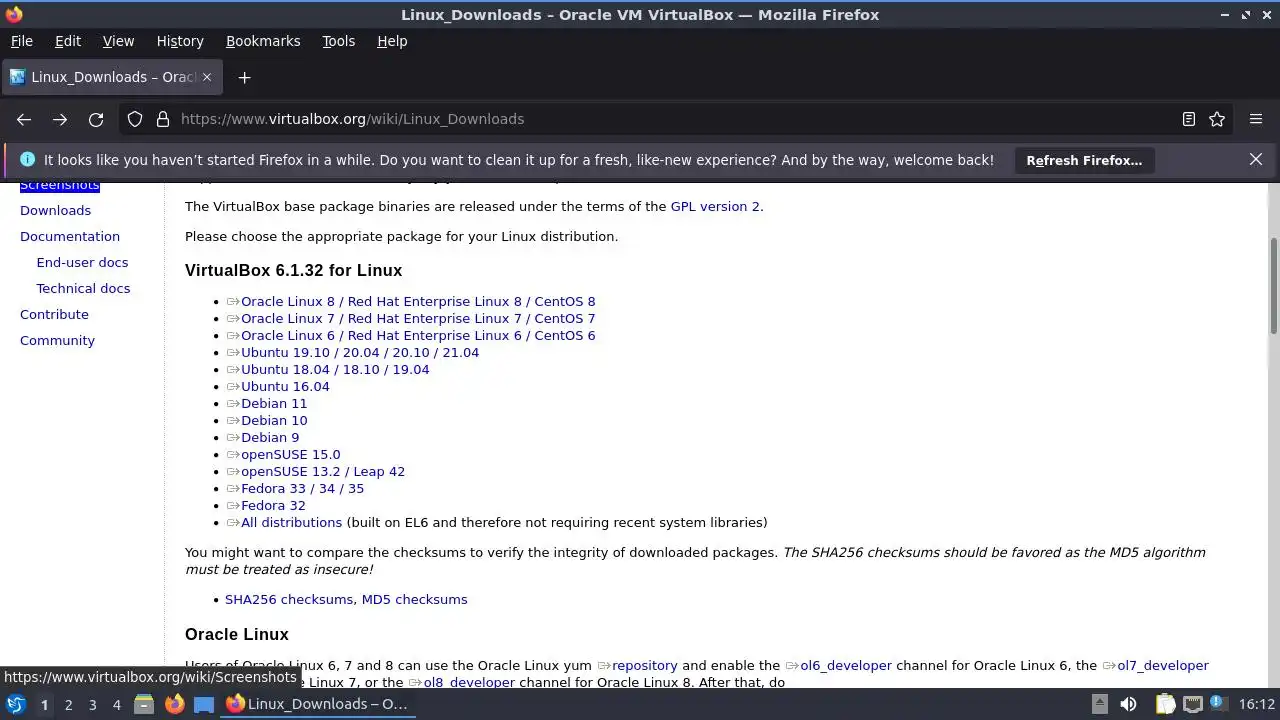
Task: Show site info via the padlock icon
Action: coord(163,119)
